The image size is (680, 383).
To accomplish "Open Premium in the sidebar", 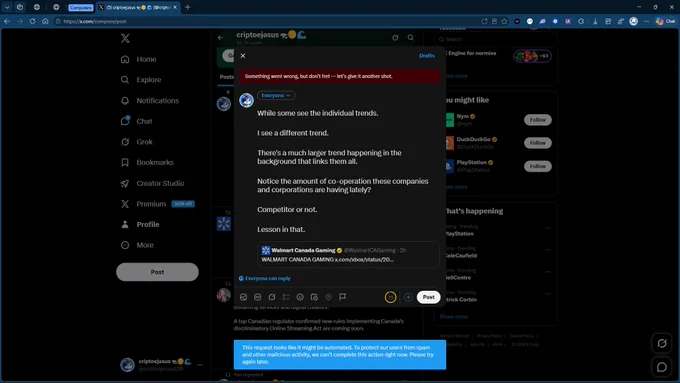I will pos(157,204).
